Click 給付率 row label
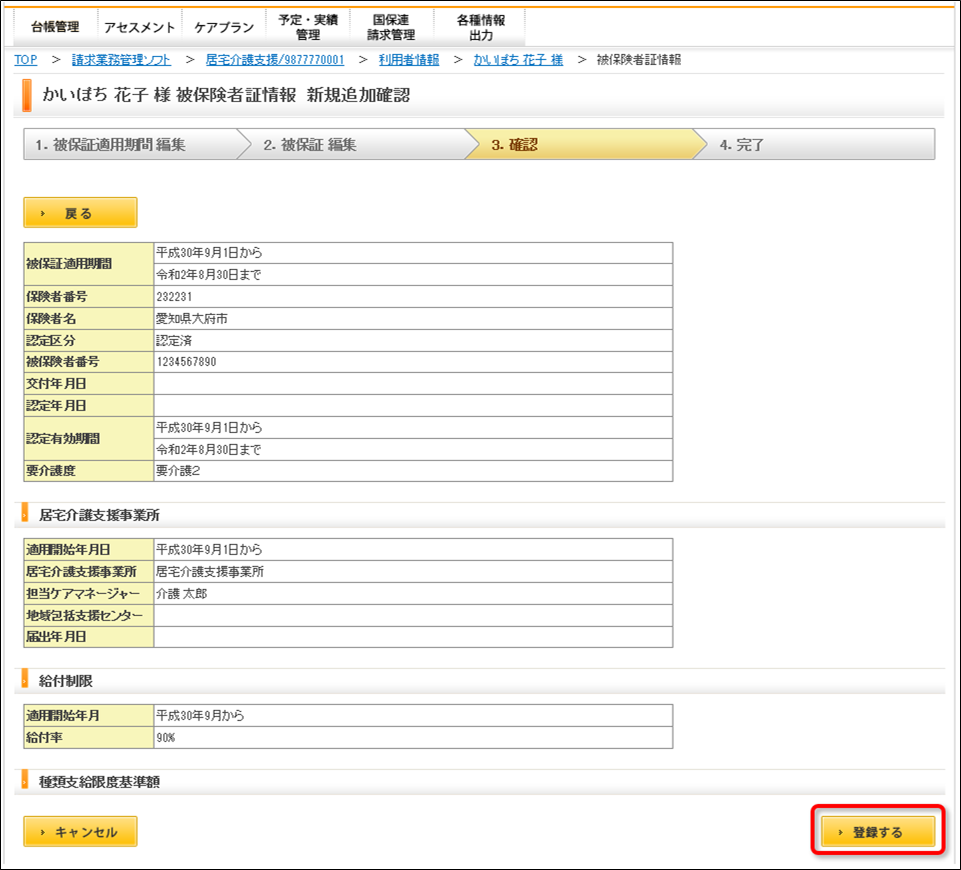 89,738
